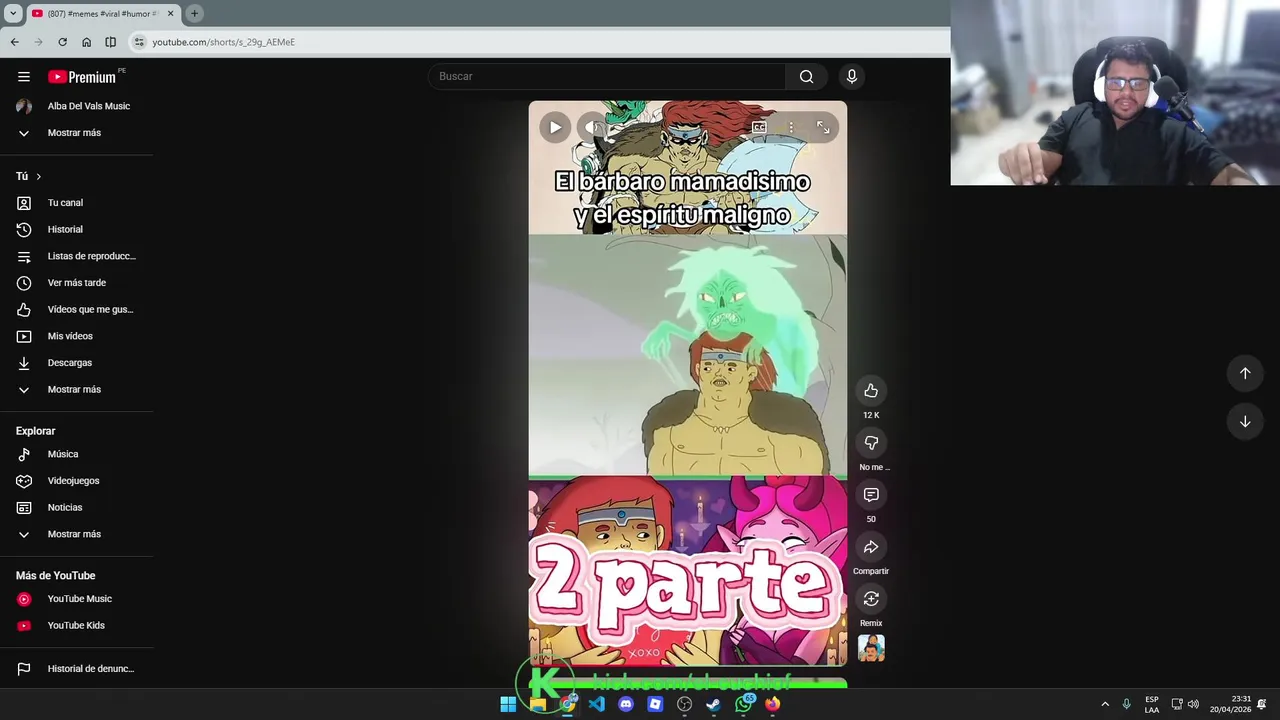Open Discord from taskbar
Viewport: 1280px width, 720px height.
coord(626,704)
